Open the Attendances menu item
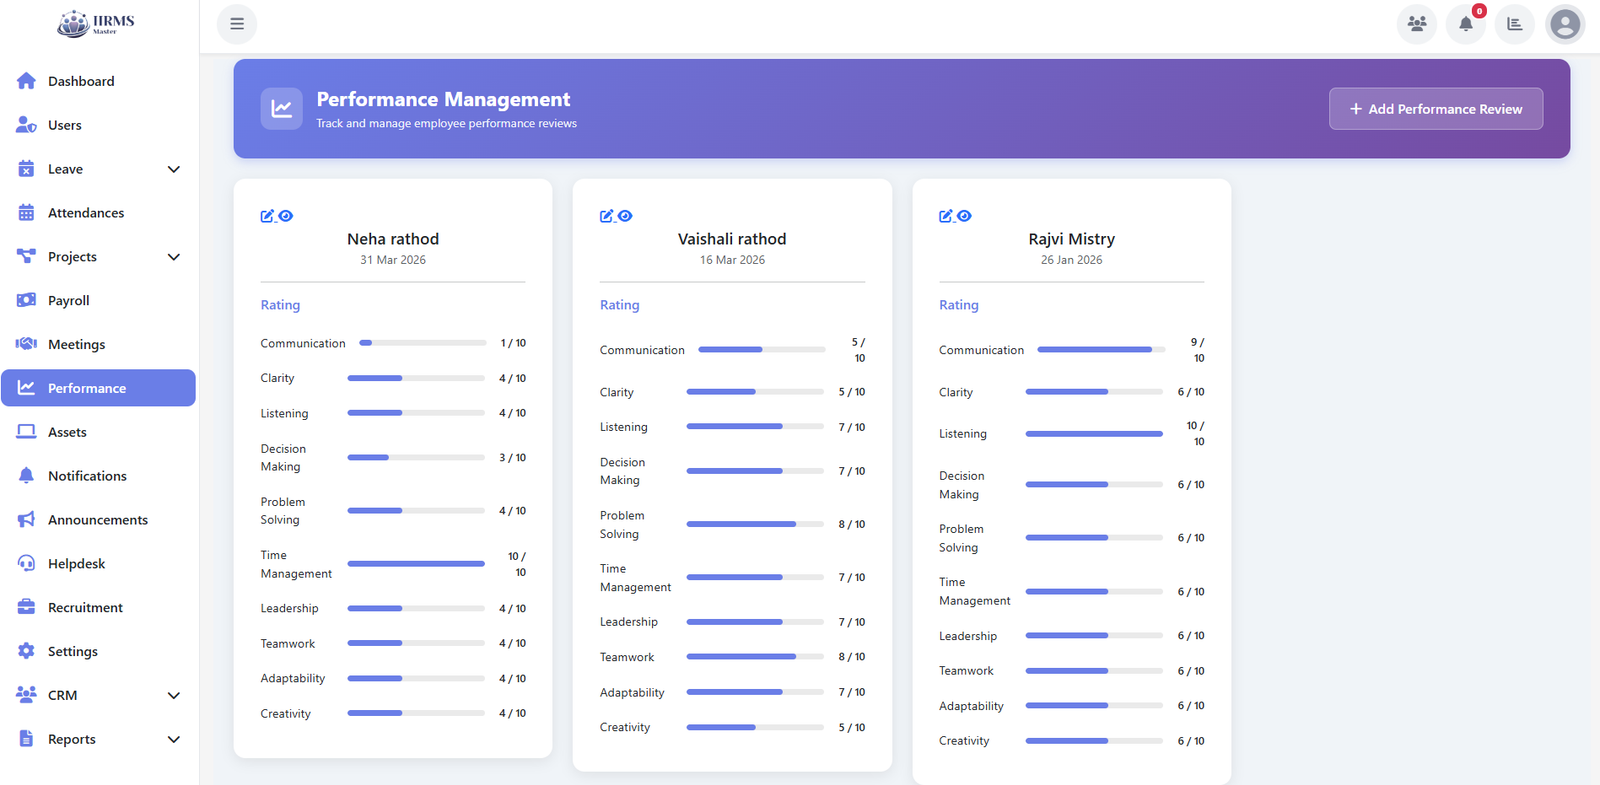The image size is (1600, 785). (98, 213)
